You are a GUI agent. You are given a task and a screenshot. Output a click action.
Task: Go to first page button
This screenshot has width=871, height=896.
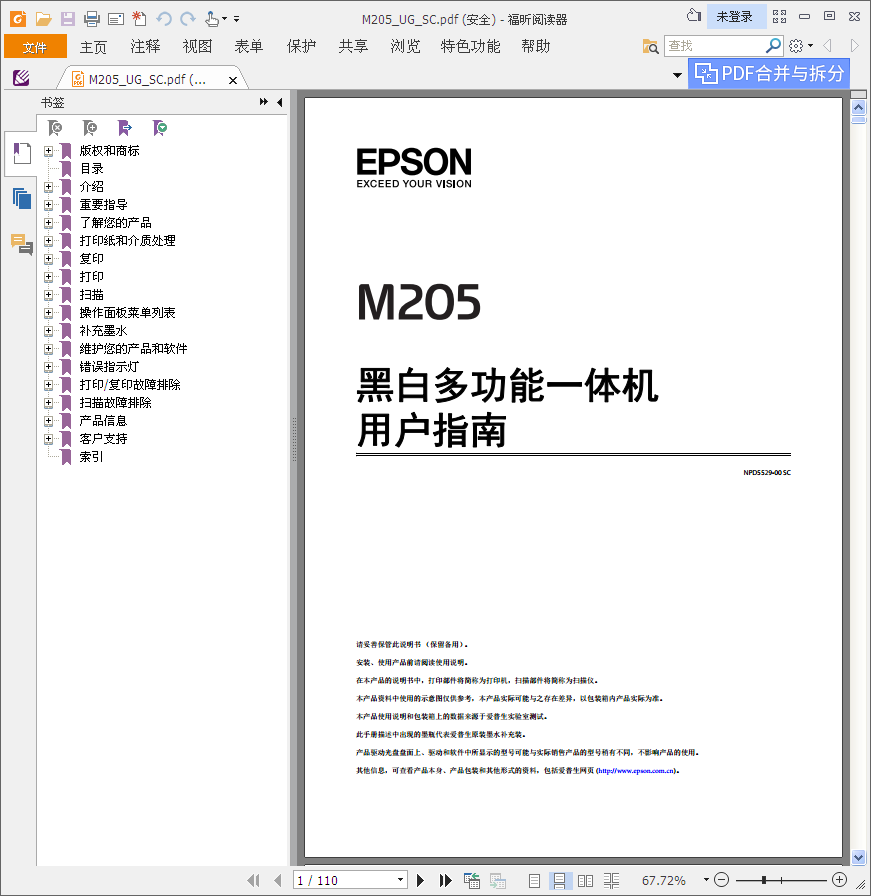point(253,880)
